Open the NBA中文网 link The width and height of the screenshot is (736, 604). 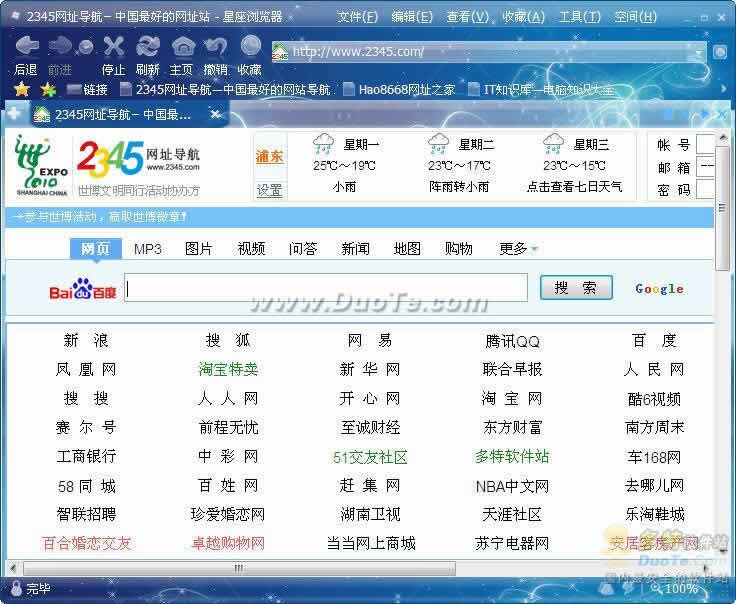(512, 486)
